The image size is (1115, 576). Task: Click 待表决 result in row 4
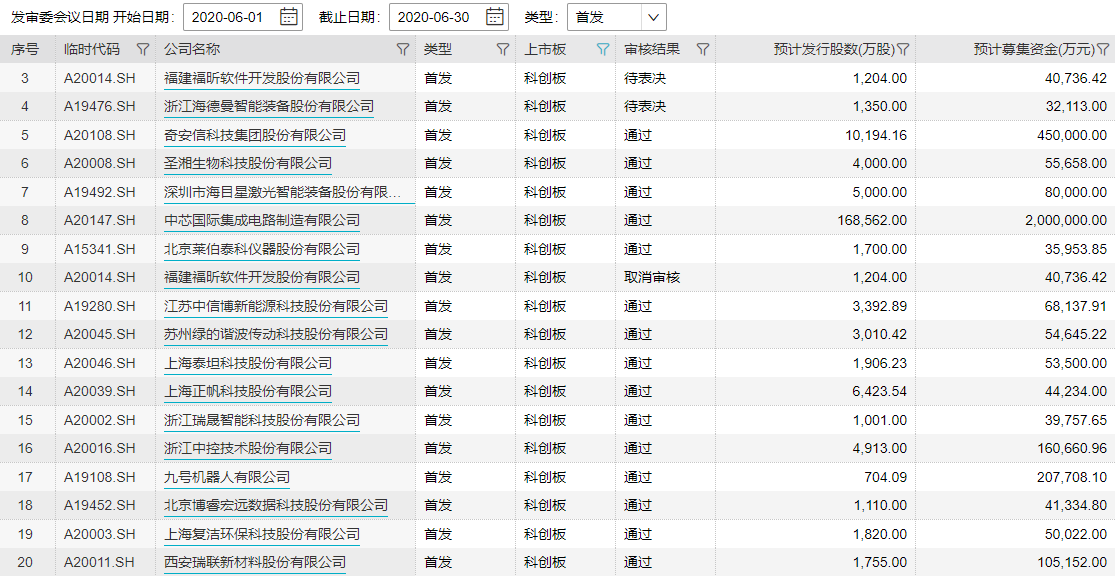[x=645, y=107]
